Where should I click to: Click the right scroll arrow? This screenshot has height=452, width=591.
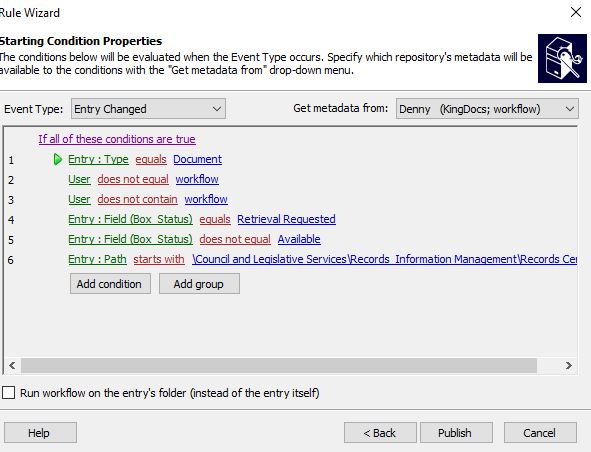tap(569, 365)
